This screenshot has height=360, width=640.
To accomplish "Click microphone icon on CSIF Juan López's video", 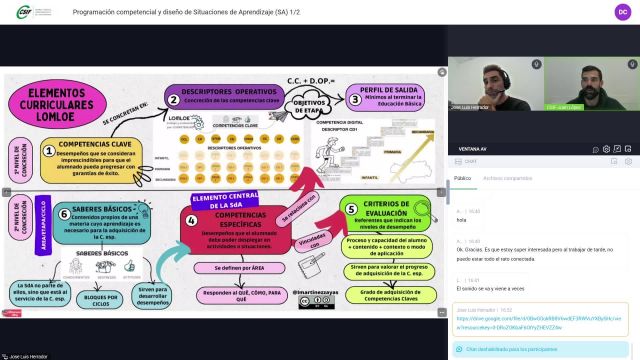I will pyautogui.click(x=632, y=64).
